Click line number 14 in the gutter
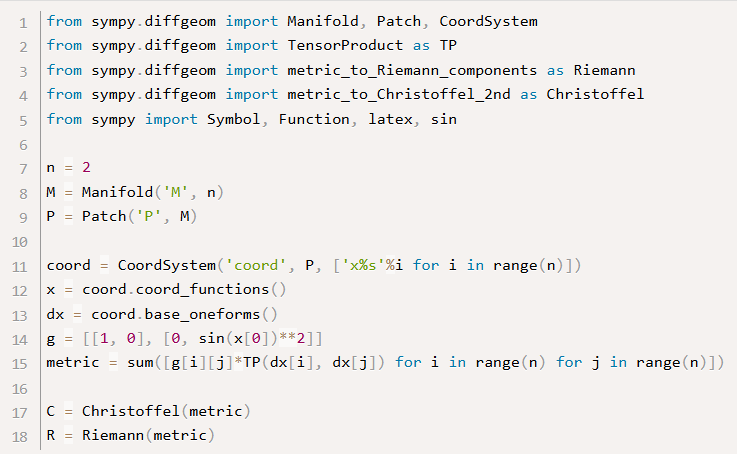The height and width of the screenshot is (454, 737). (x=20, y=340)
